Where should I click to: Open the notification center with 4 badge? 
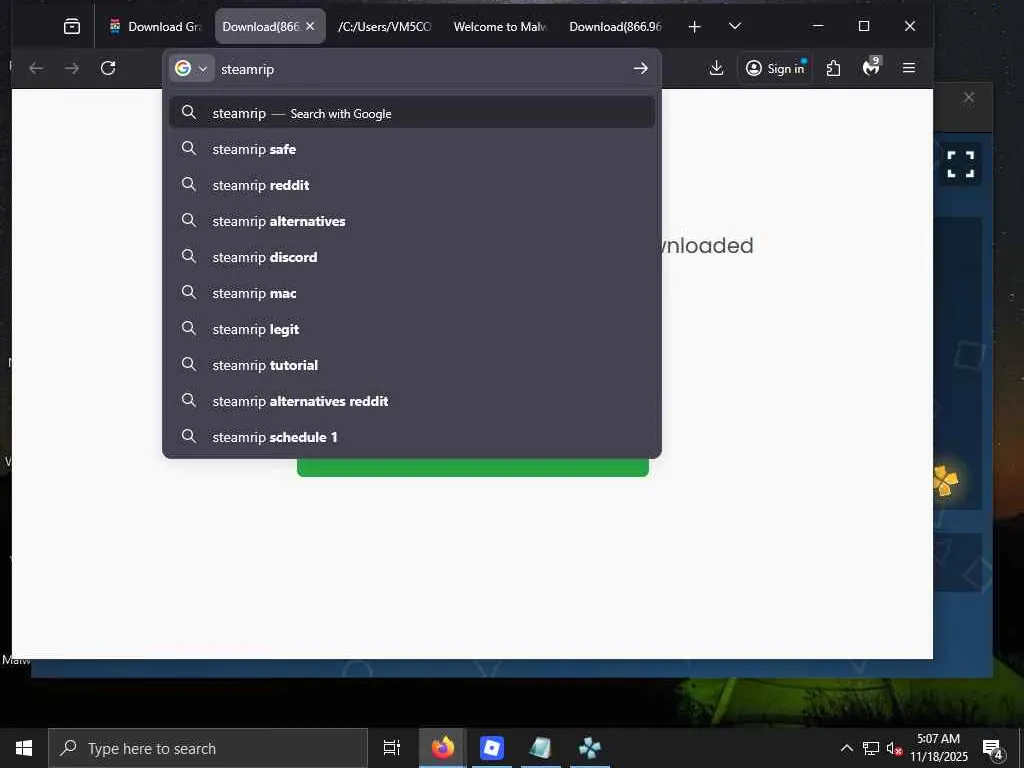pos(993,748)
